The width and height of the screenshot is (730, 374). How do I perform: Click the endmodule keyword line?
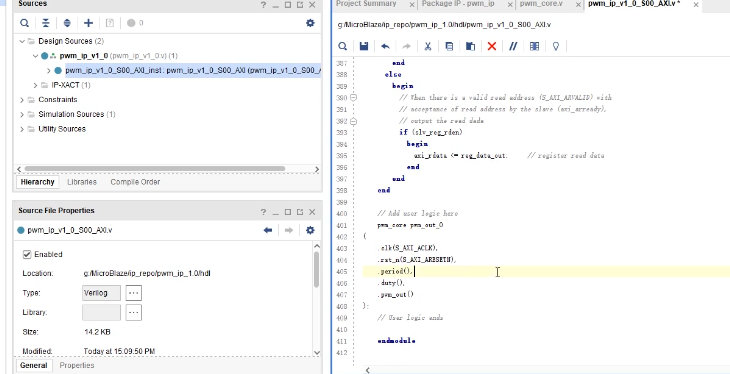click(396, 341)
